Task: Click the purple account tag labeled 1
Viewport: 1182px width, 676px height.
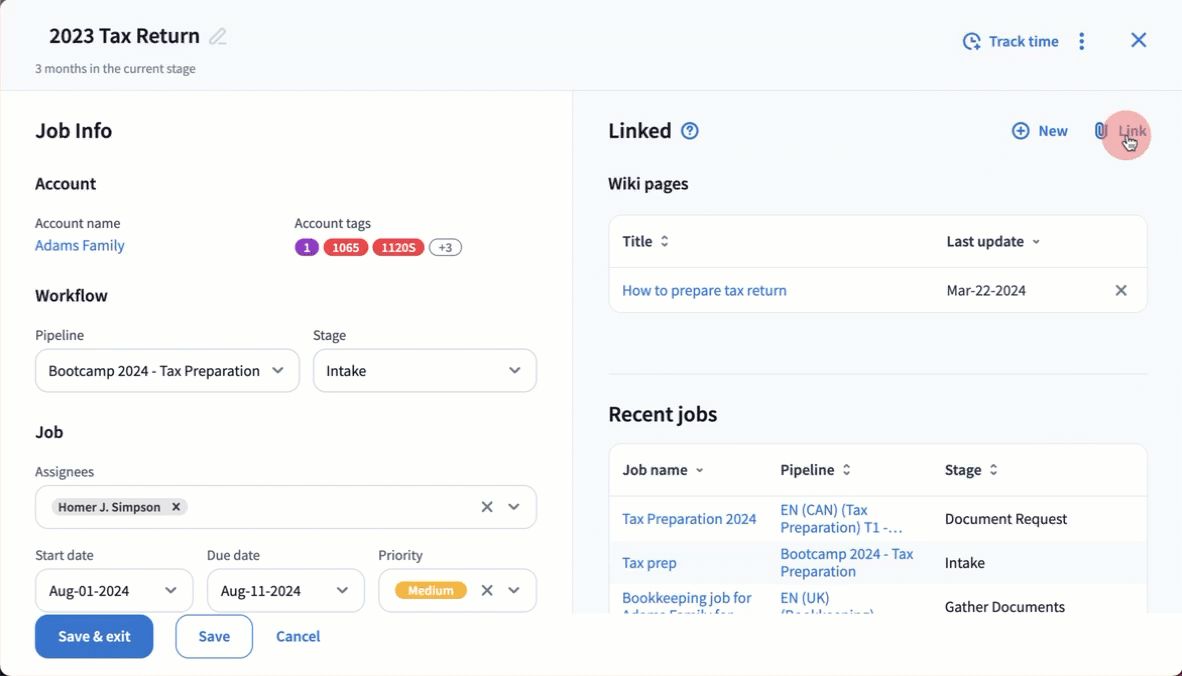Action: click(306, 248)
